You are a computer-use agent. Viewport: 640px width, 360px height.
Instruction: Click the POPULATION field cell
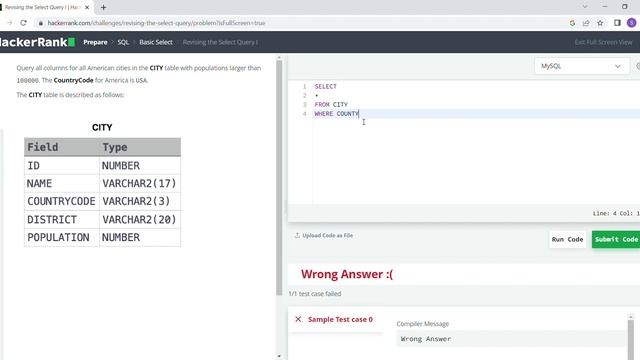tap(62, 238)
